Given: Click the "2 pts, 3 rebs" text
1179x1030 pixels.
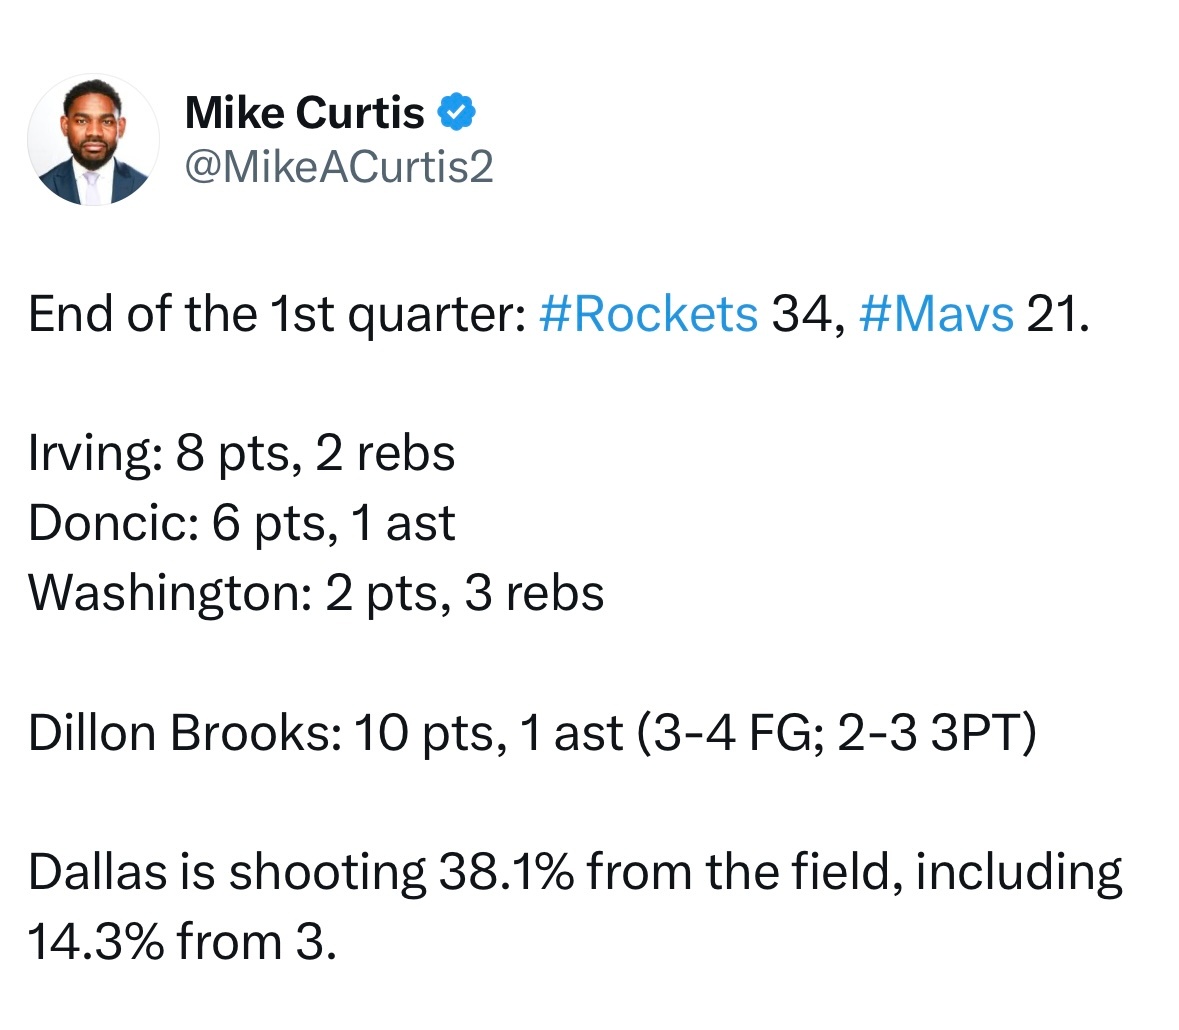Looking at the screenshot, I should (x=465, y=594).
